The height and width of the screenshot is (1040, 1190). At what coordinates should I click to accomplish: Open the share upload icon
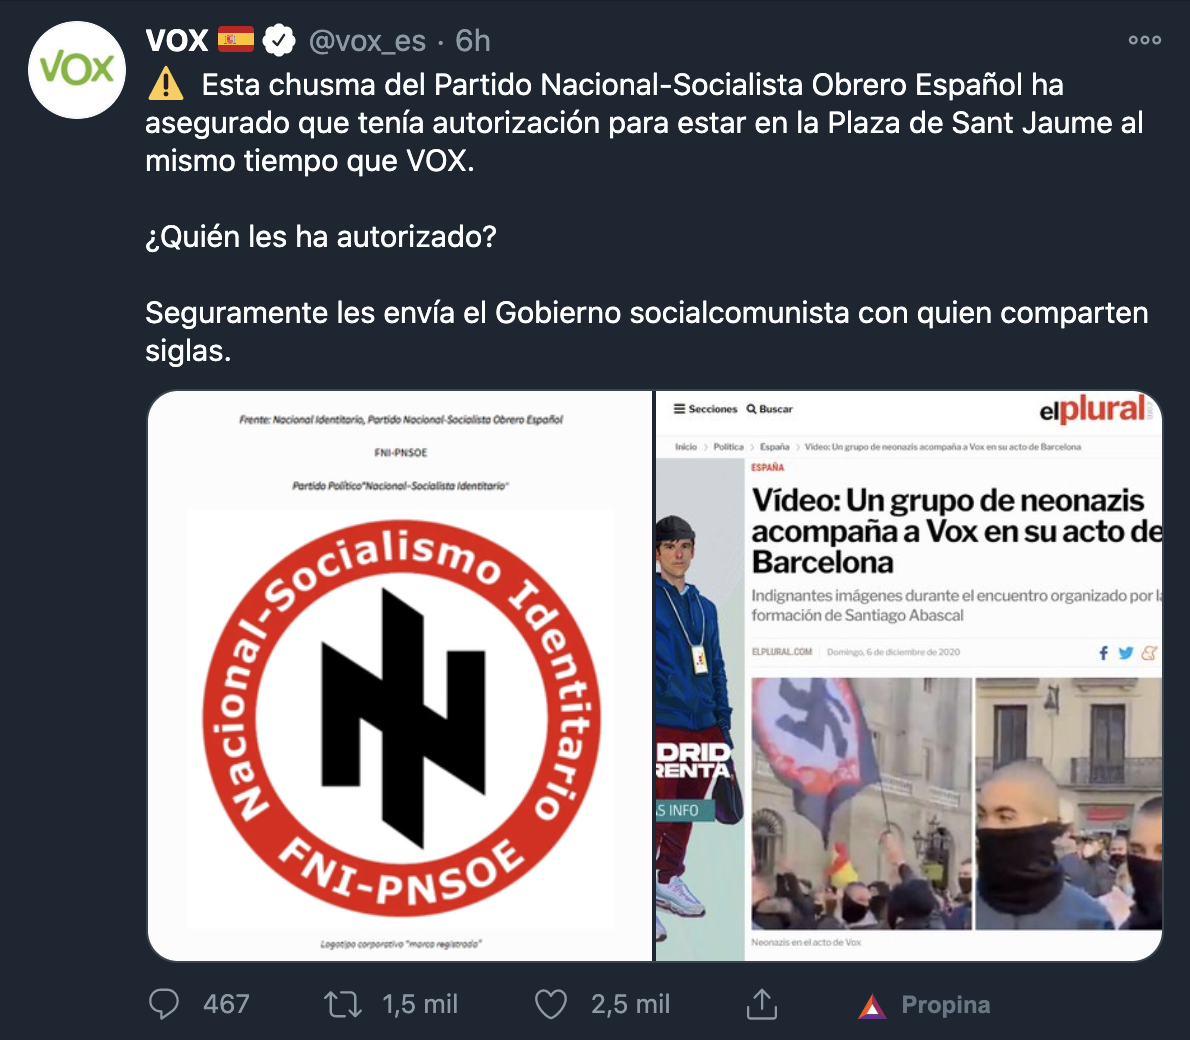pos(762,1004)
